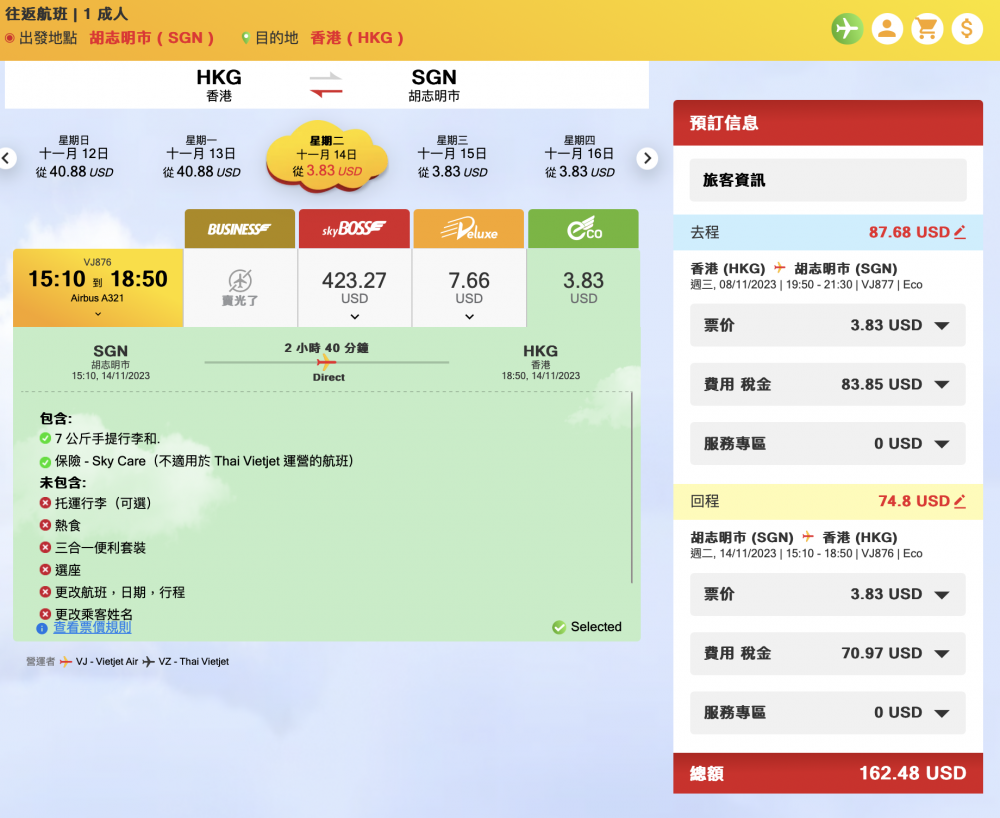Click the sold-out Business fare icon
This screenshot has height=818, width=1000.
[x=240, y=281]
